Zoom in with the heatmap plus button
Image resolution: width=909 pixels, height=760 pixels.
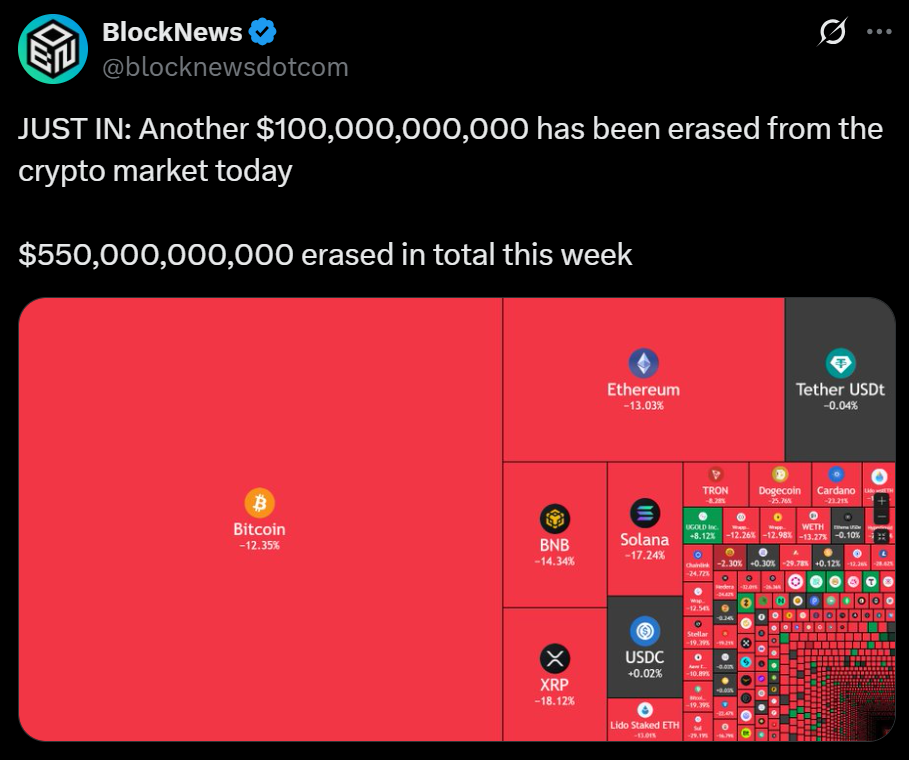pos(881,499)
